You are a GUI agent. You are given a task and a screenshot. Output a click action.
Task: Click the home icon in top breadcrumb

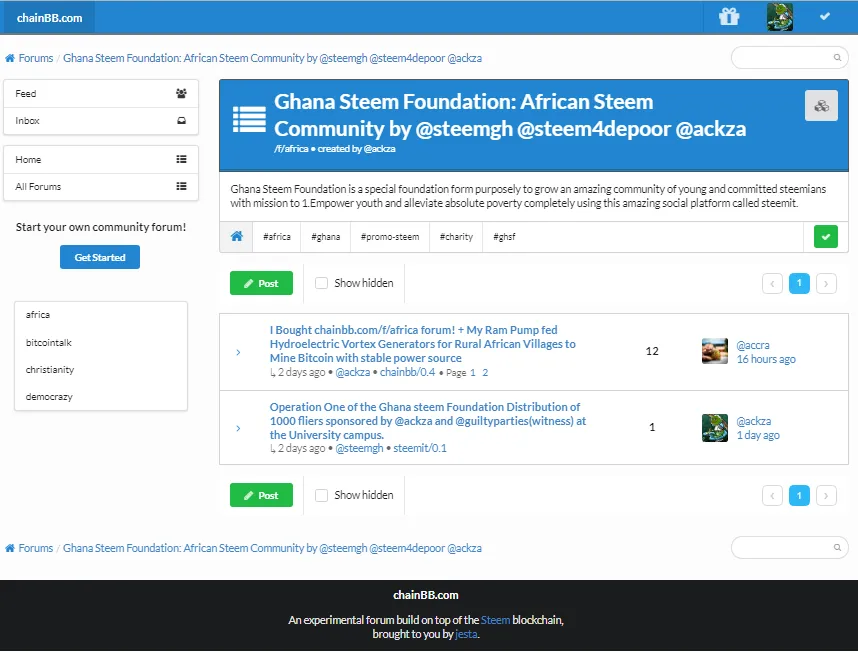10,58
